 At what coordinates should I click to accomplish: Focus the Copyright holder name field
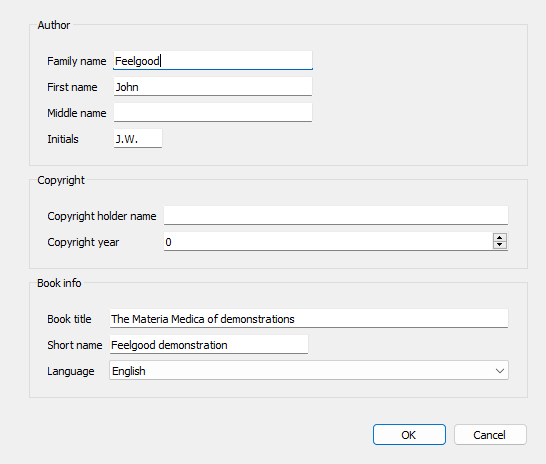pyautogui.click(x=336, y=215)
